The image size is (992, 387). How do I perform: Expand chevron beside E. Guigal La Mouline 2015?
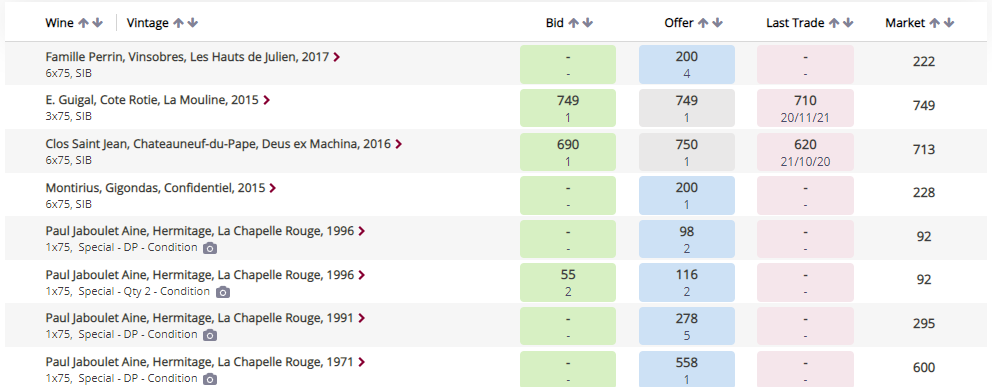pyautogui.click(x=266, y=100)
